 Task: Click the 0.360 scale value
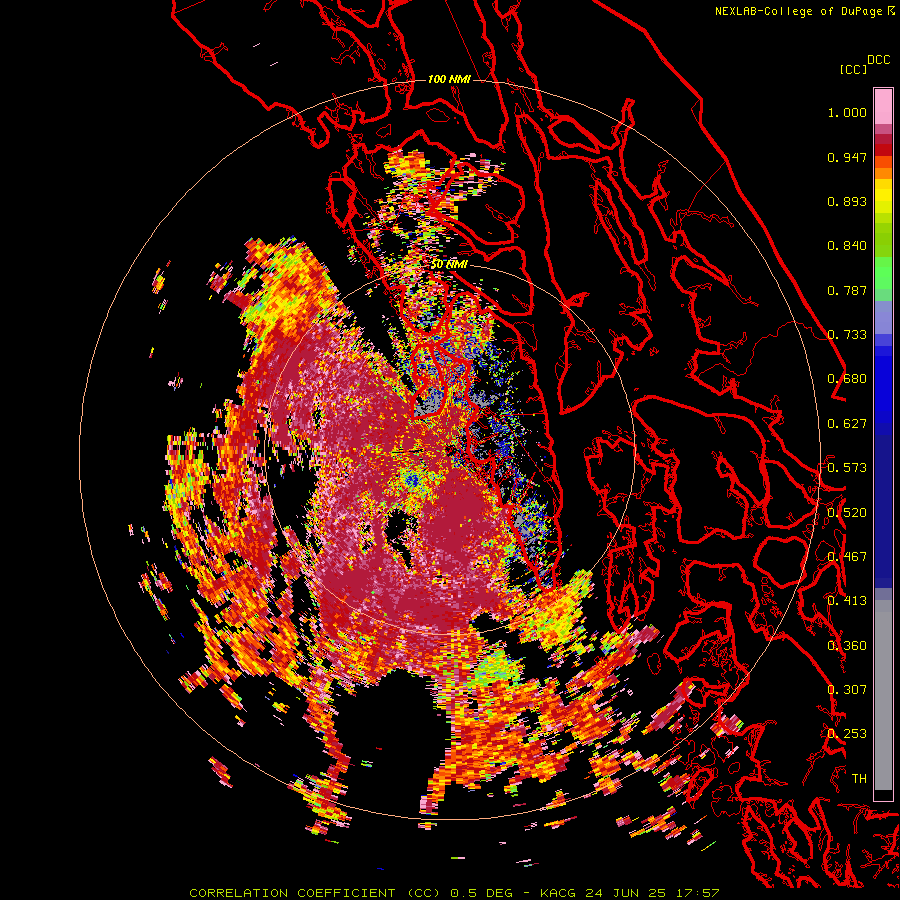pyautogui.click(x=847, y=645)
